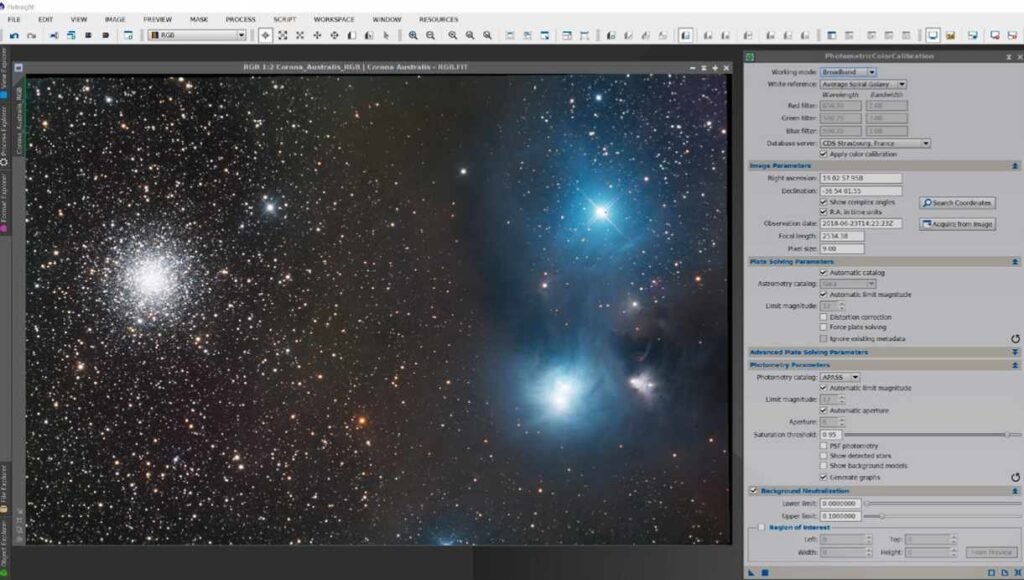
Task: Open RGB channel selector in toolbar
Action: tap(197, 35)
